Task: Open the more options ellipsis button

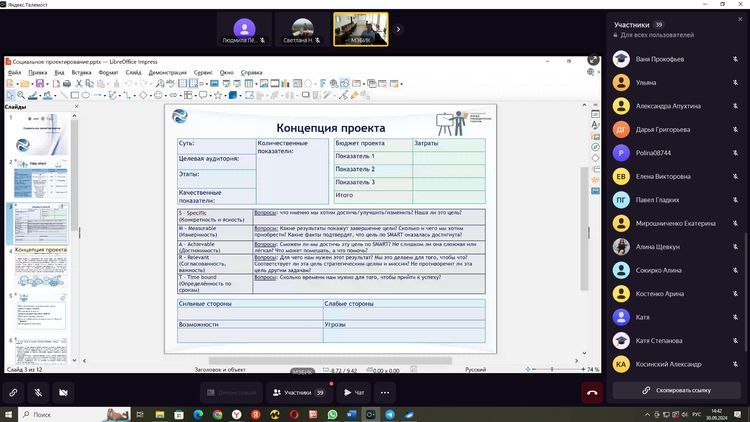Action: click(384, 393)
